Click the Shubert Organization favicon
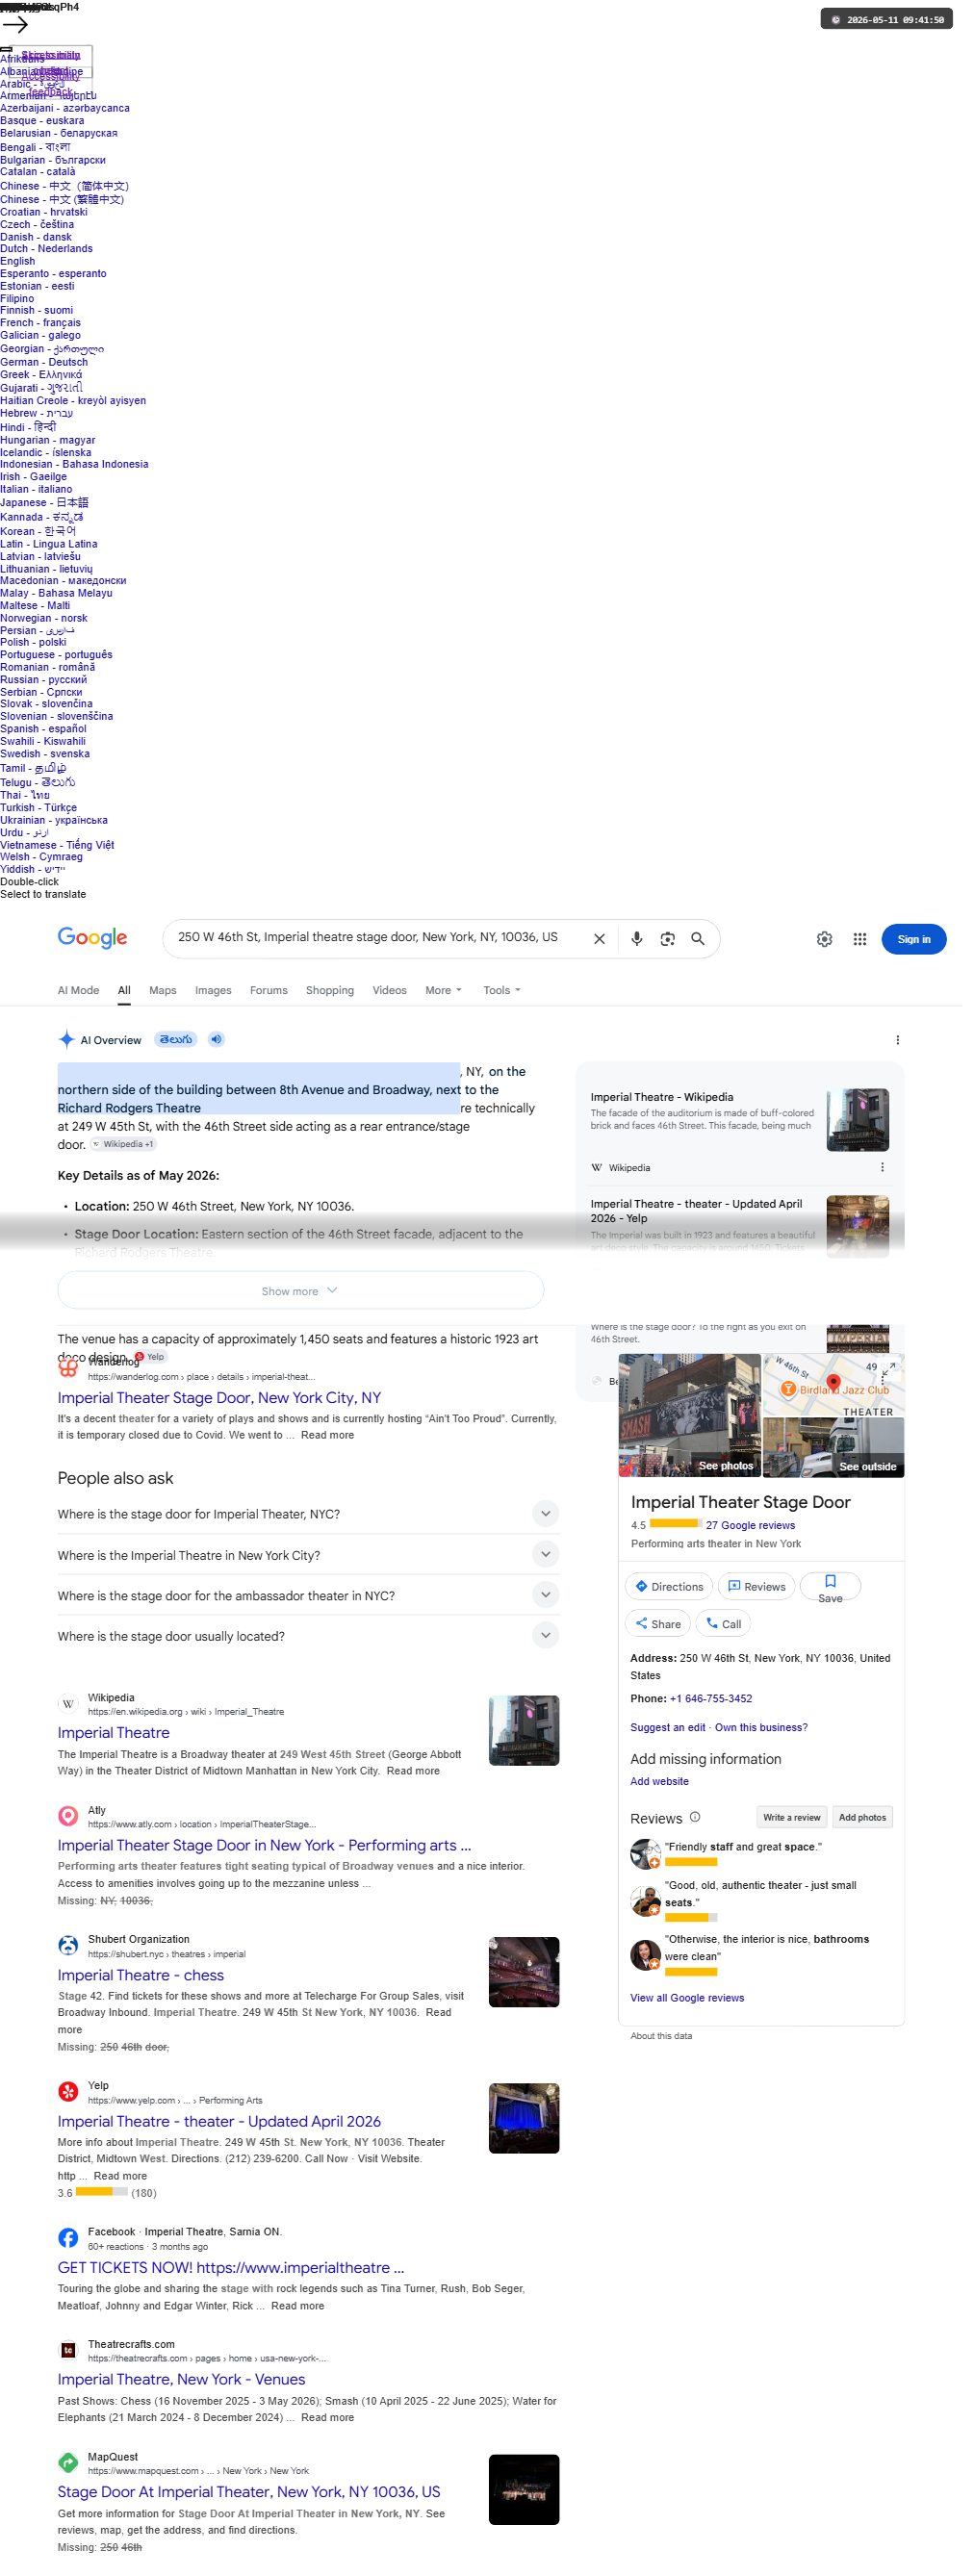 coord(68,1967)
